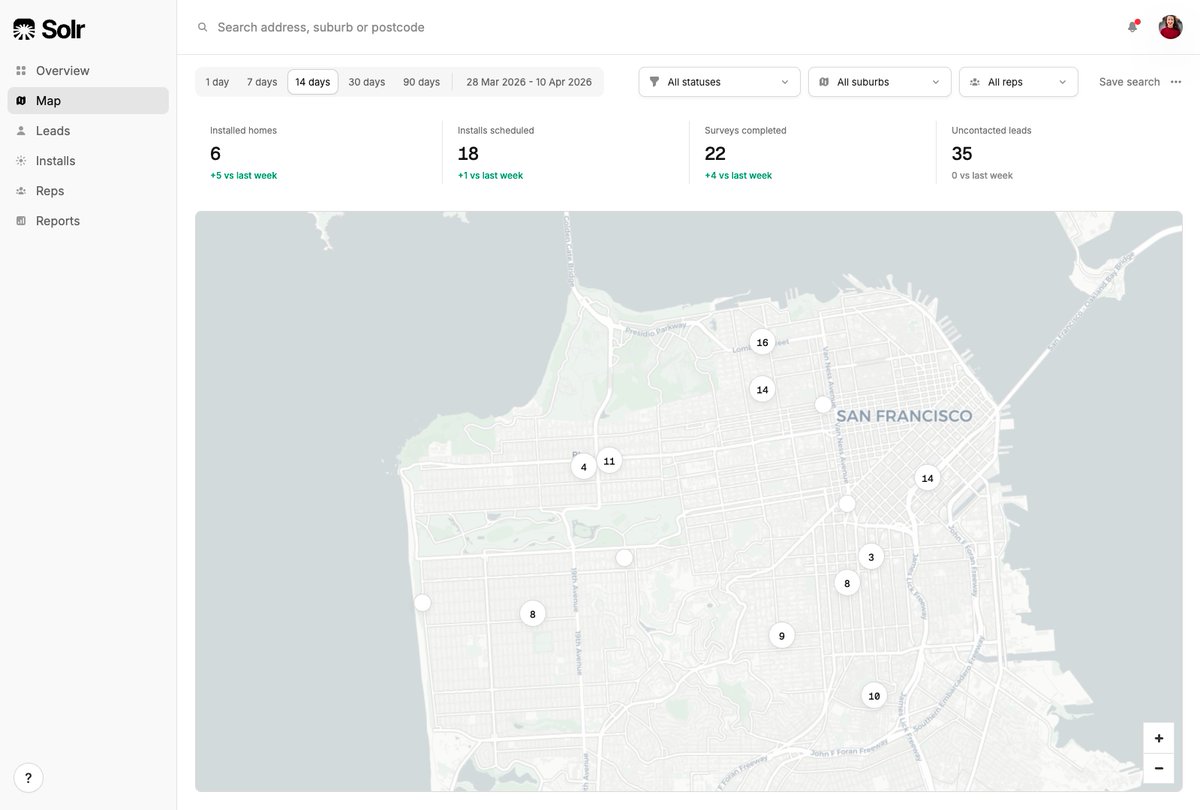Image resolution: width=1200 pixels, height=810 pixels.
Task: Zoom out on the map
Action: point(1159,768)
